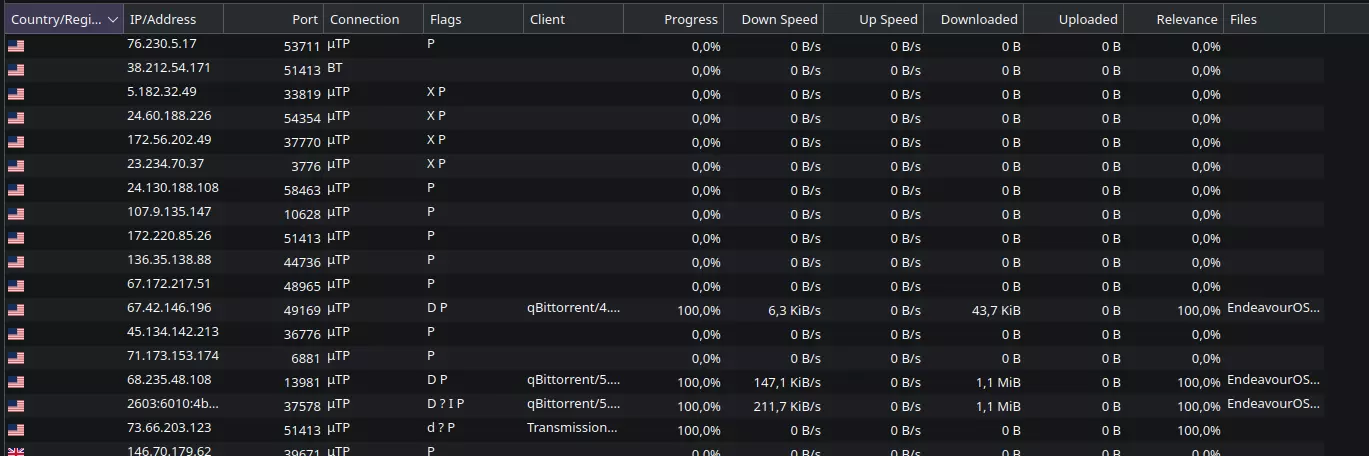This screenshot has height=456, width=1369.
Task: Sort by Client column header
Action: (x=574, y=19)
